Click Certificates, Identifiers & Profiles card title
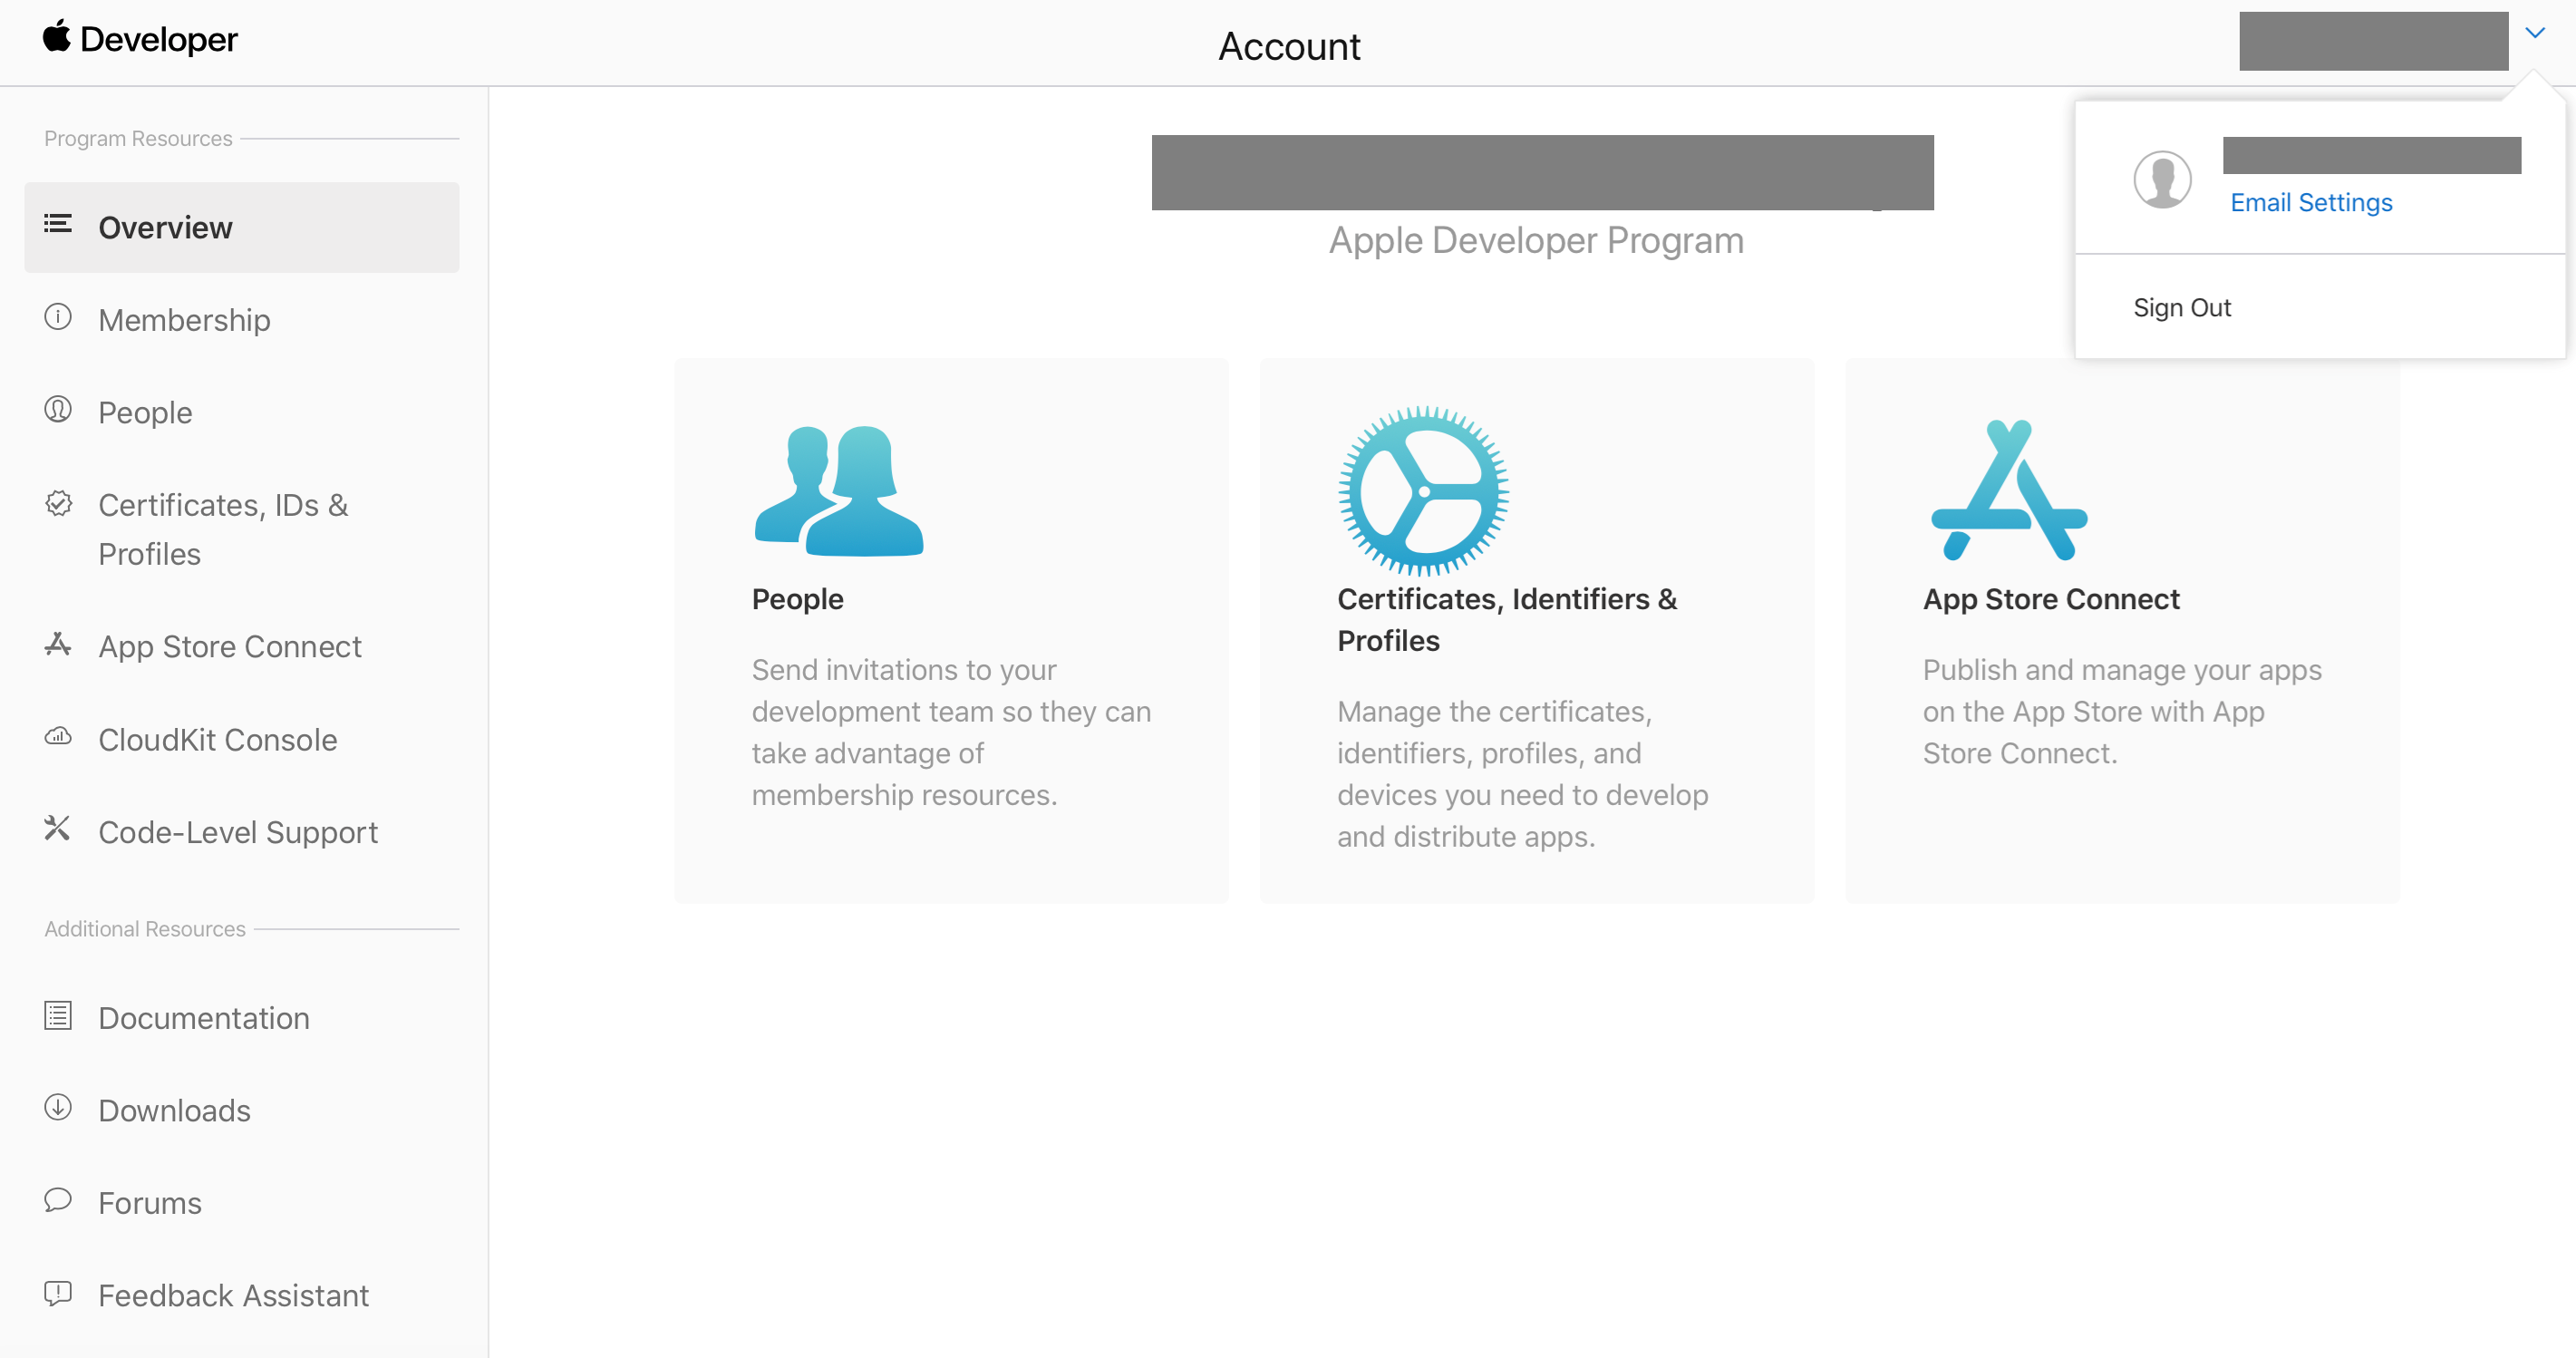This screenshot has height=1358, width=2576. [x=1508, y=620]
